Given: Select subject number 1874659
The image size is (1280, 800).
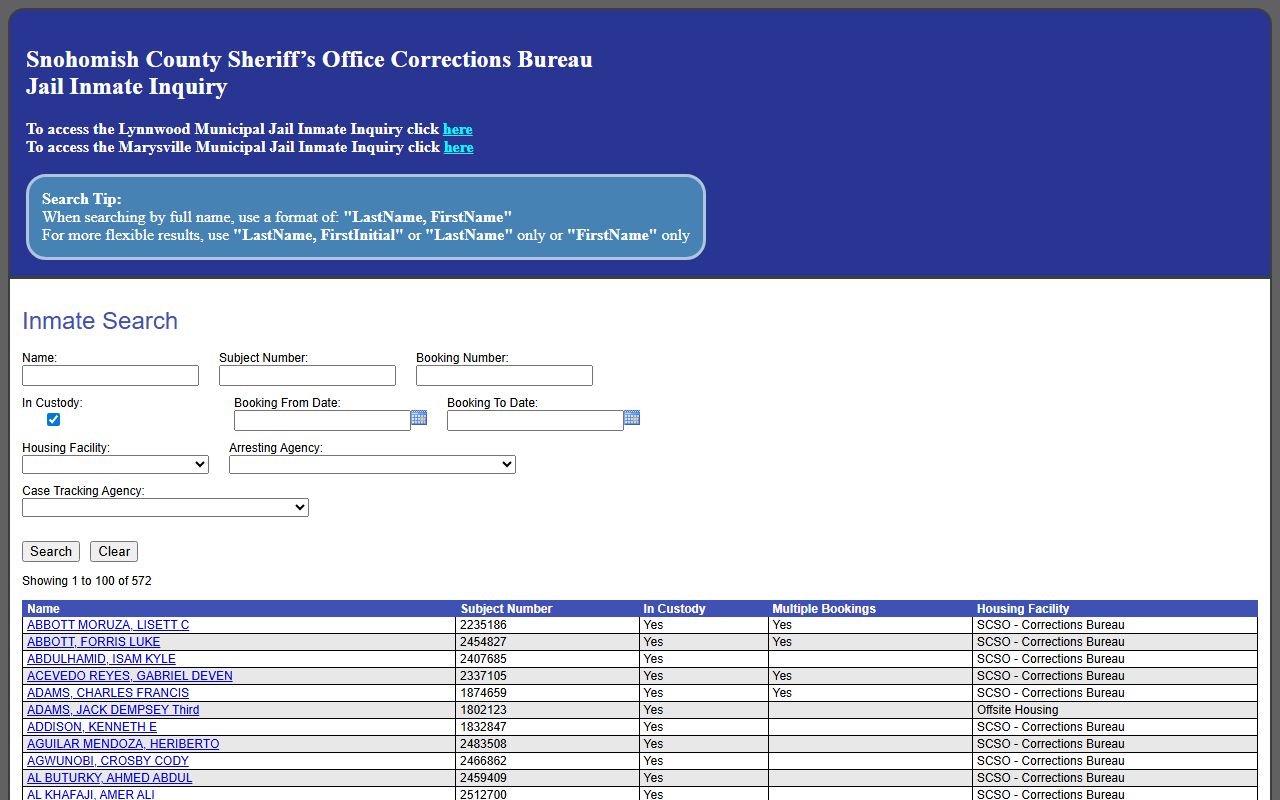Looking at the screenshot, I should (483, 693).
